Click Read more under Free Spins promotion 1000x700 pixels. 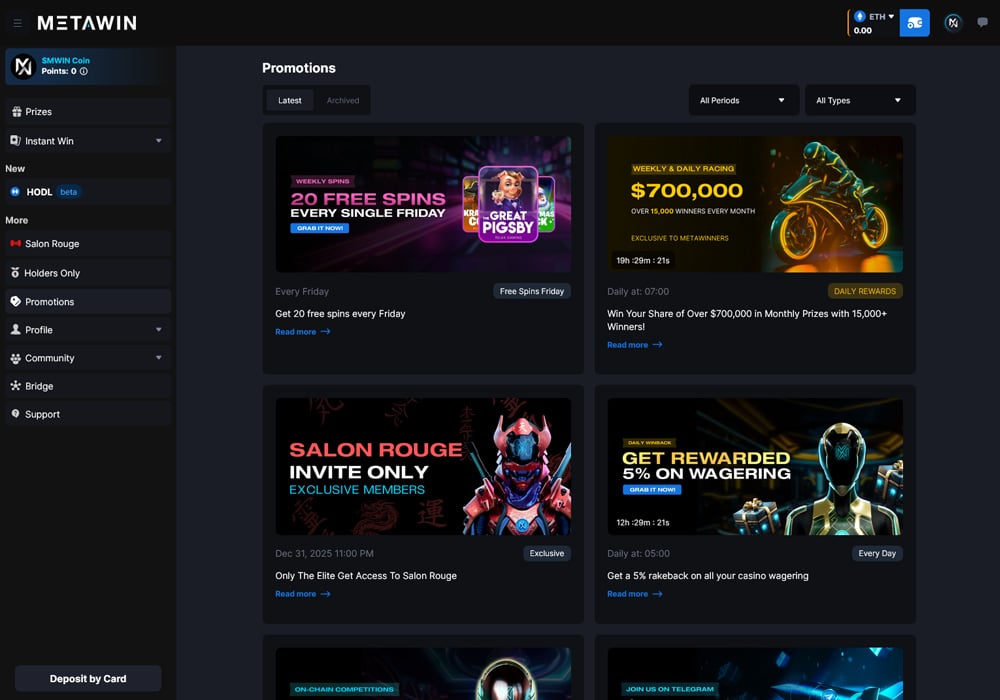click(302, 332)
